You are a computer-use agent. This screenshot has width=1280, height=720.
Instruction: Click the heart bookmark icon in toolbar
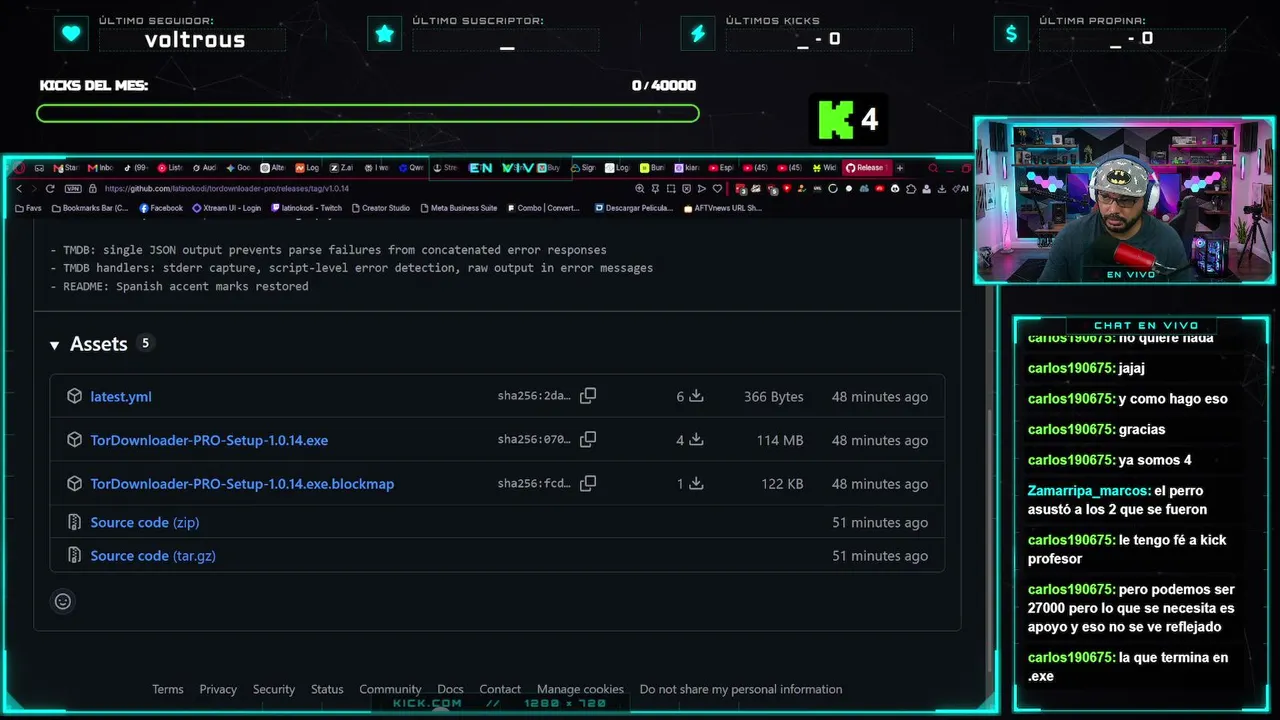(x=717, y=188)
